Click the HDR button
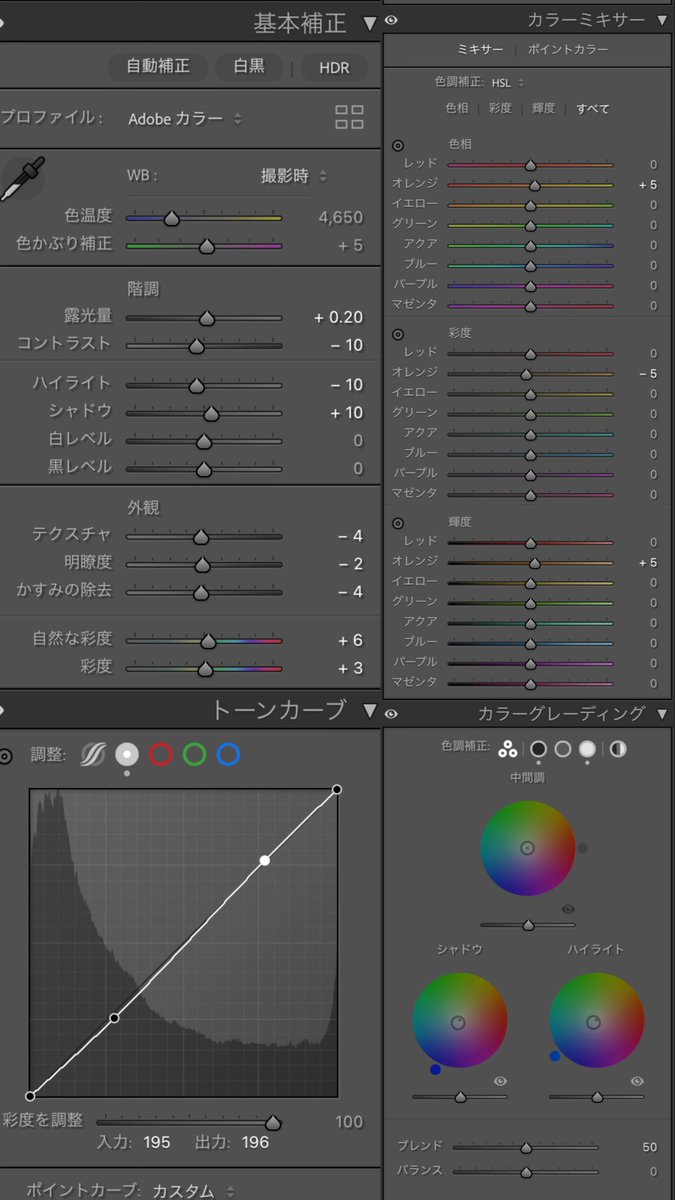The width and height of the screenshot is (675, 1200). (x=334, y=68)
